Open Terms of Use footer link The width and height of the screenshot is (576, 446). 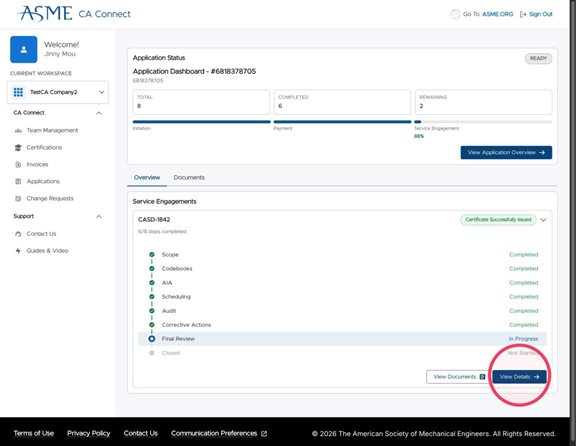[x=33, y=434]
